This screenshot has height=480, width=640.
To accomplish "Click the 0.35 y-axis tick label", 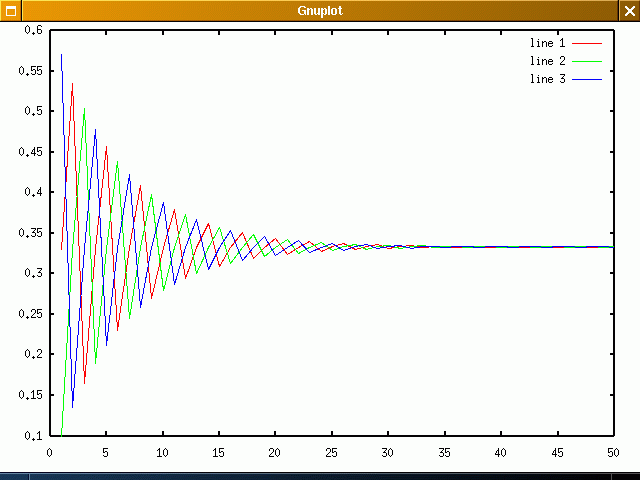I will (x=31, y=233).
